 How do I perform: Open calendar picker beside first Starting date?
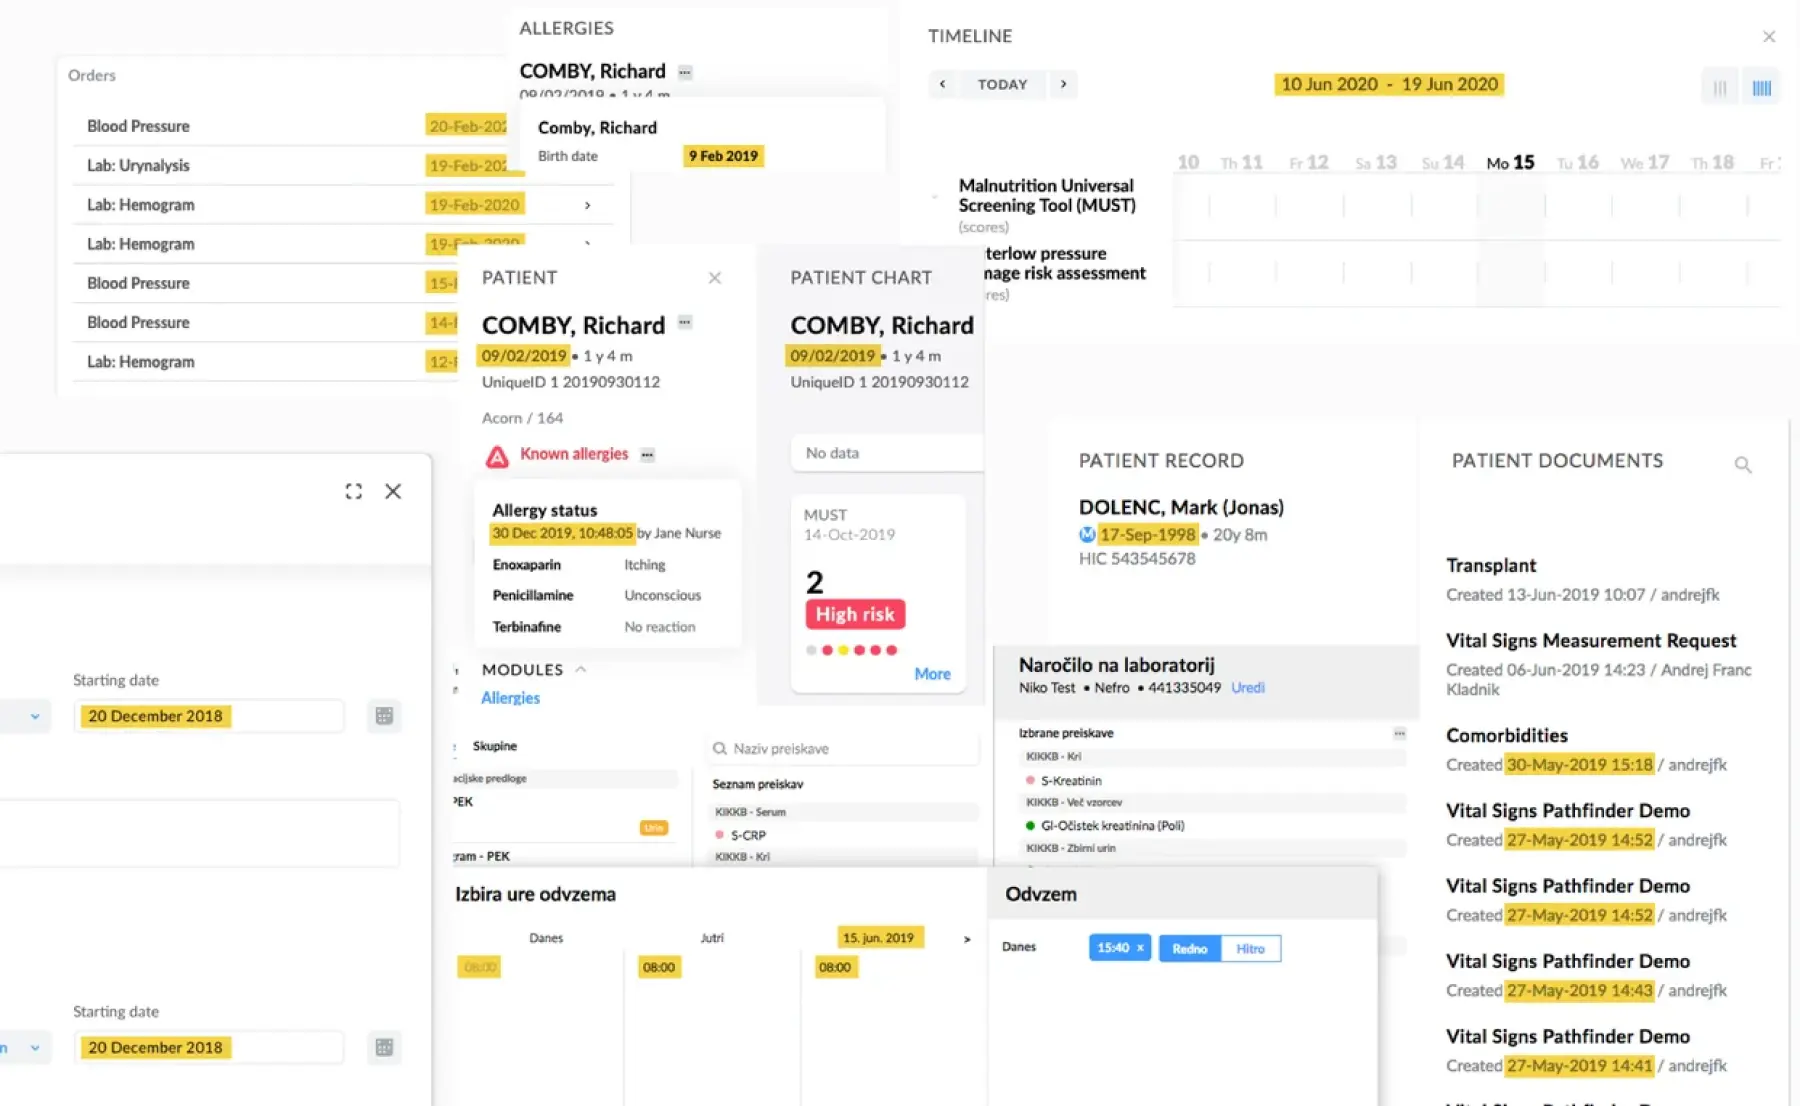click(384, 716)
